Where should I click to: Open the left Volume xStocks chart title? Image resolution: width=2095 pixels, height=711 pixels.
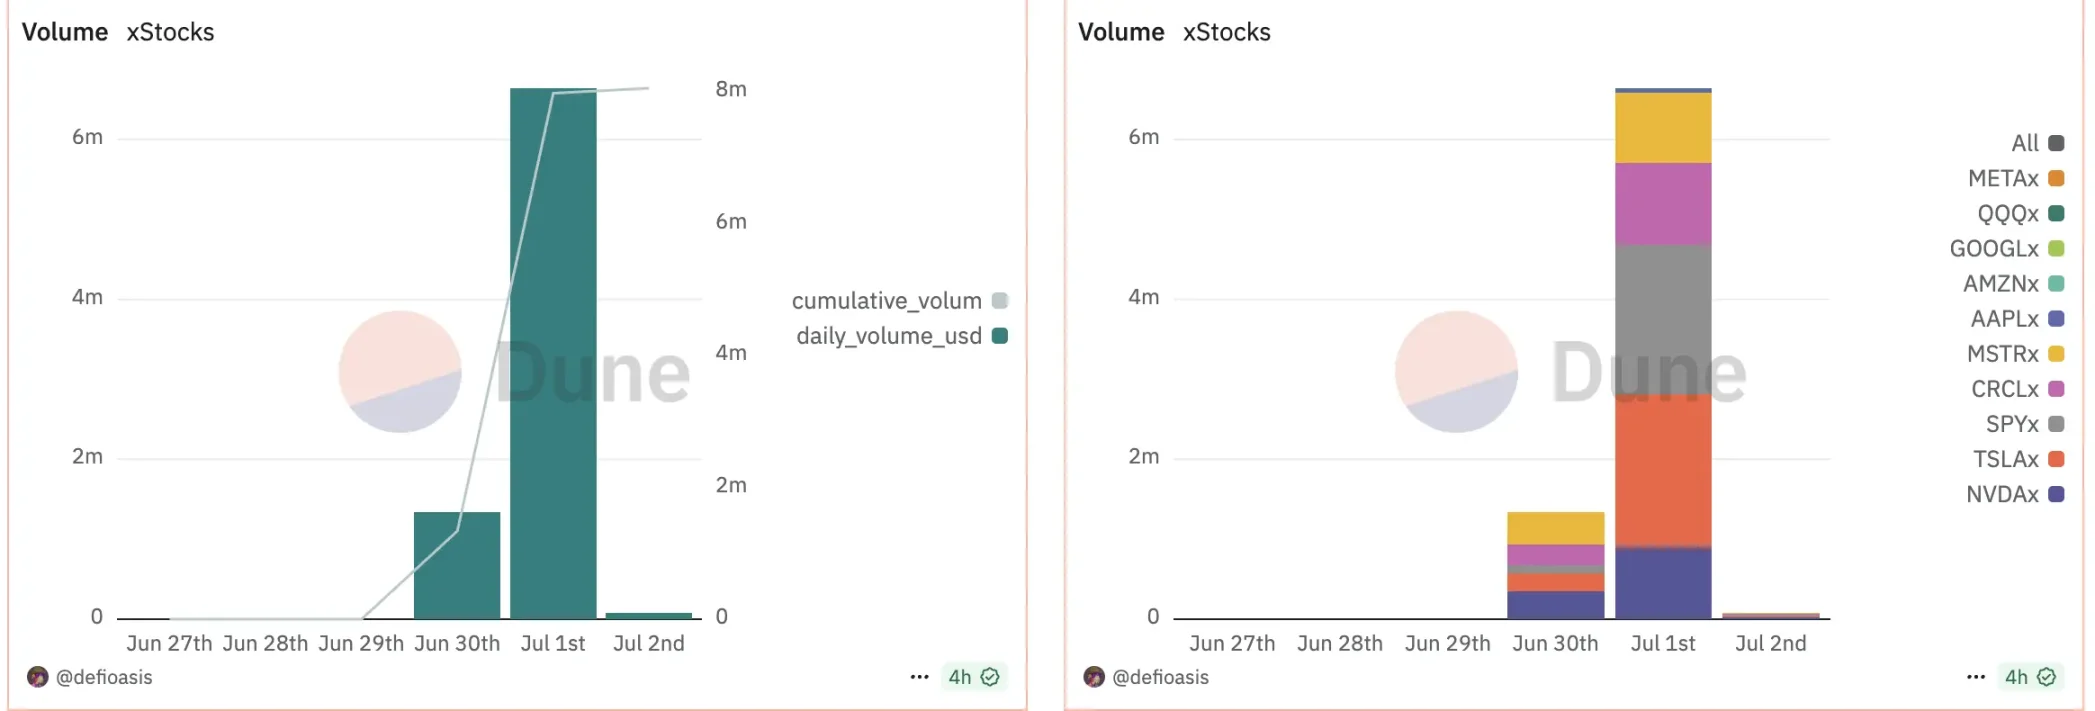[118, 32]
